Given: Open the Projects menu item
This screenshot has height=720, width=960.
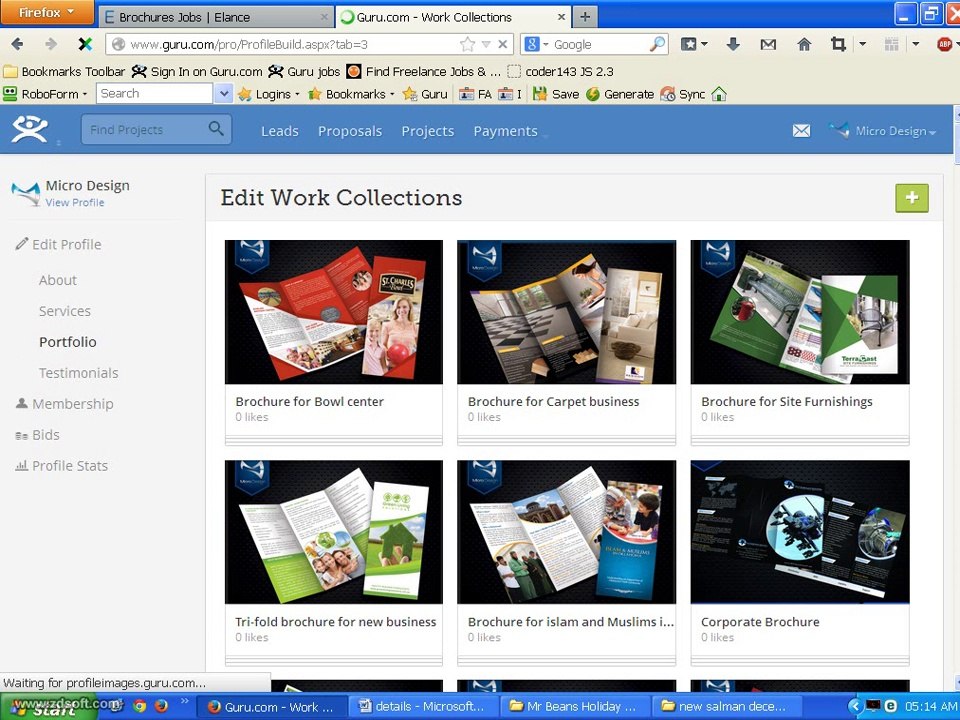Looking at the screenshot, I should click(427, 131).
